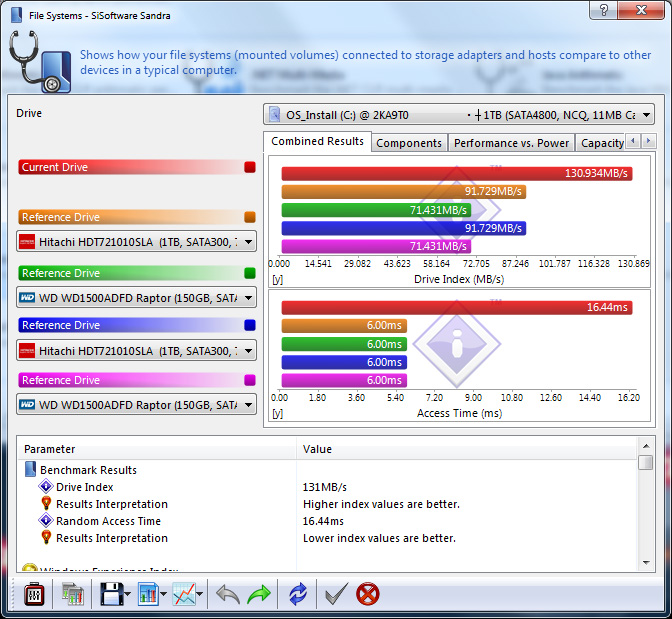Click the green 71.431MB/s chart bar

376,210
